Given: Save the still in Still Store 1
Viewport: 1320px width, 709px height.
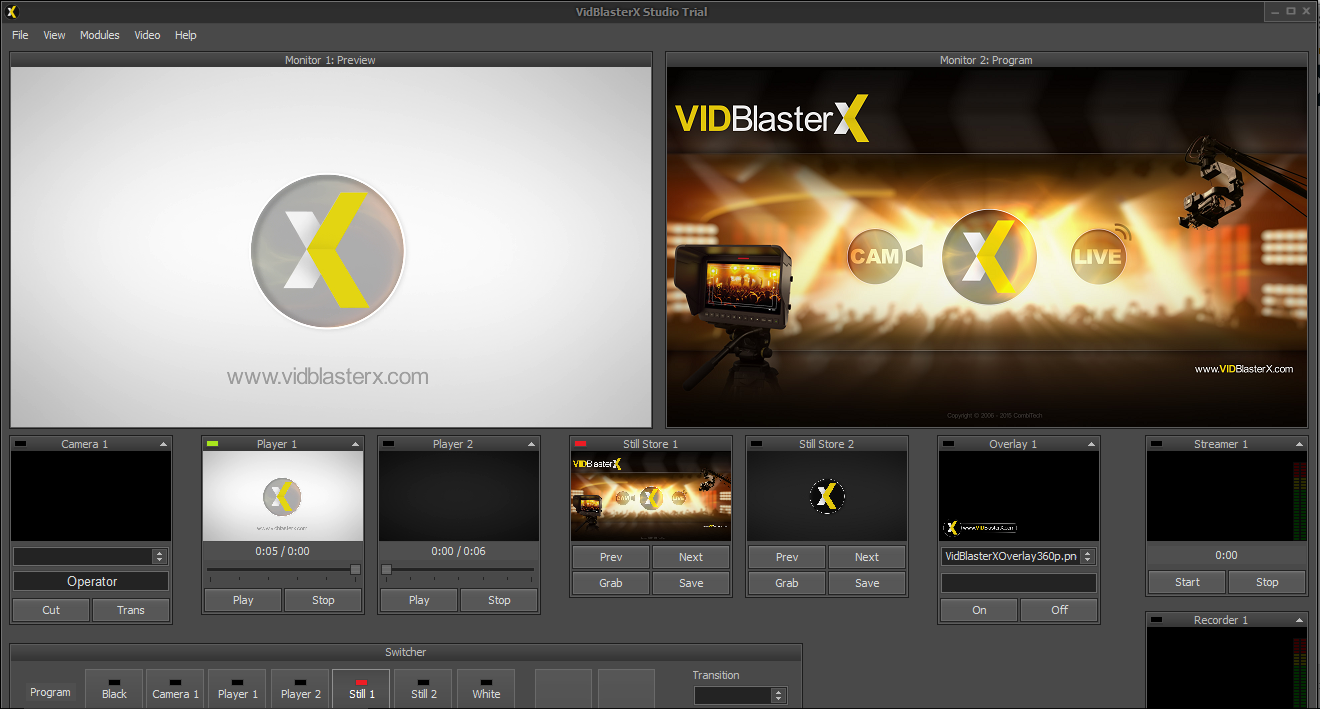Looking at the screenshot, I should [x=691, y=583].
